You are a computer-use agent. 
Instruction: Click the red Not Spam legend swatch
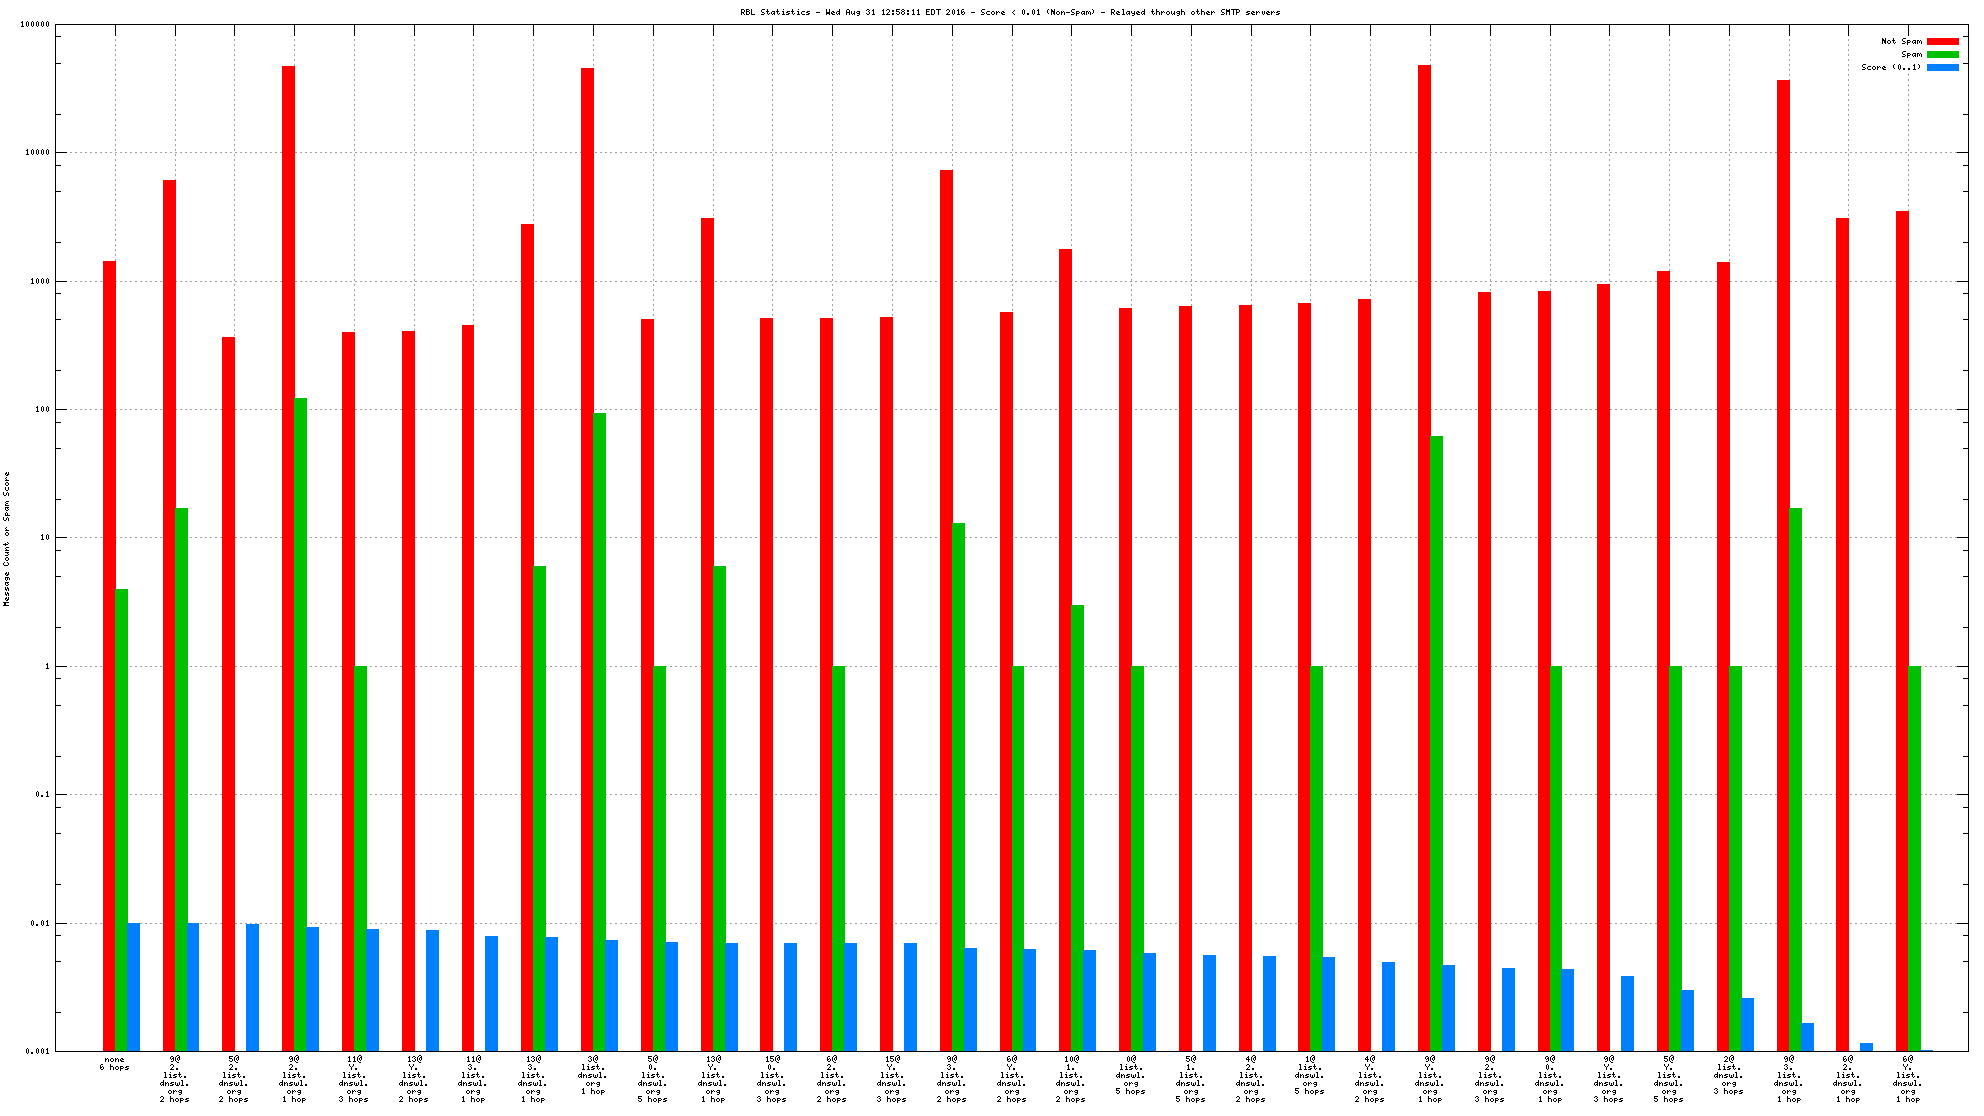point(1942,41)
